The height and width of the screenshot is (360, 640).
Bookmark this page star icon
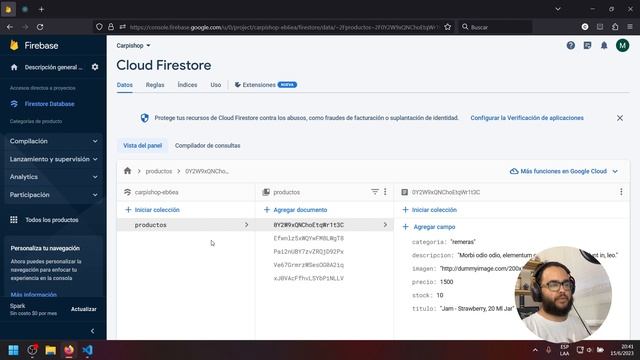(x=448, y=27)
